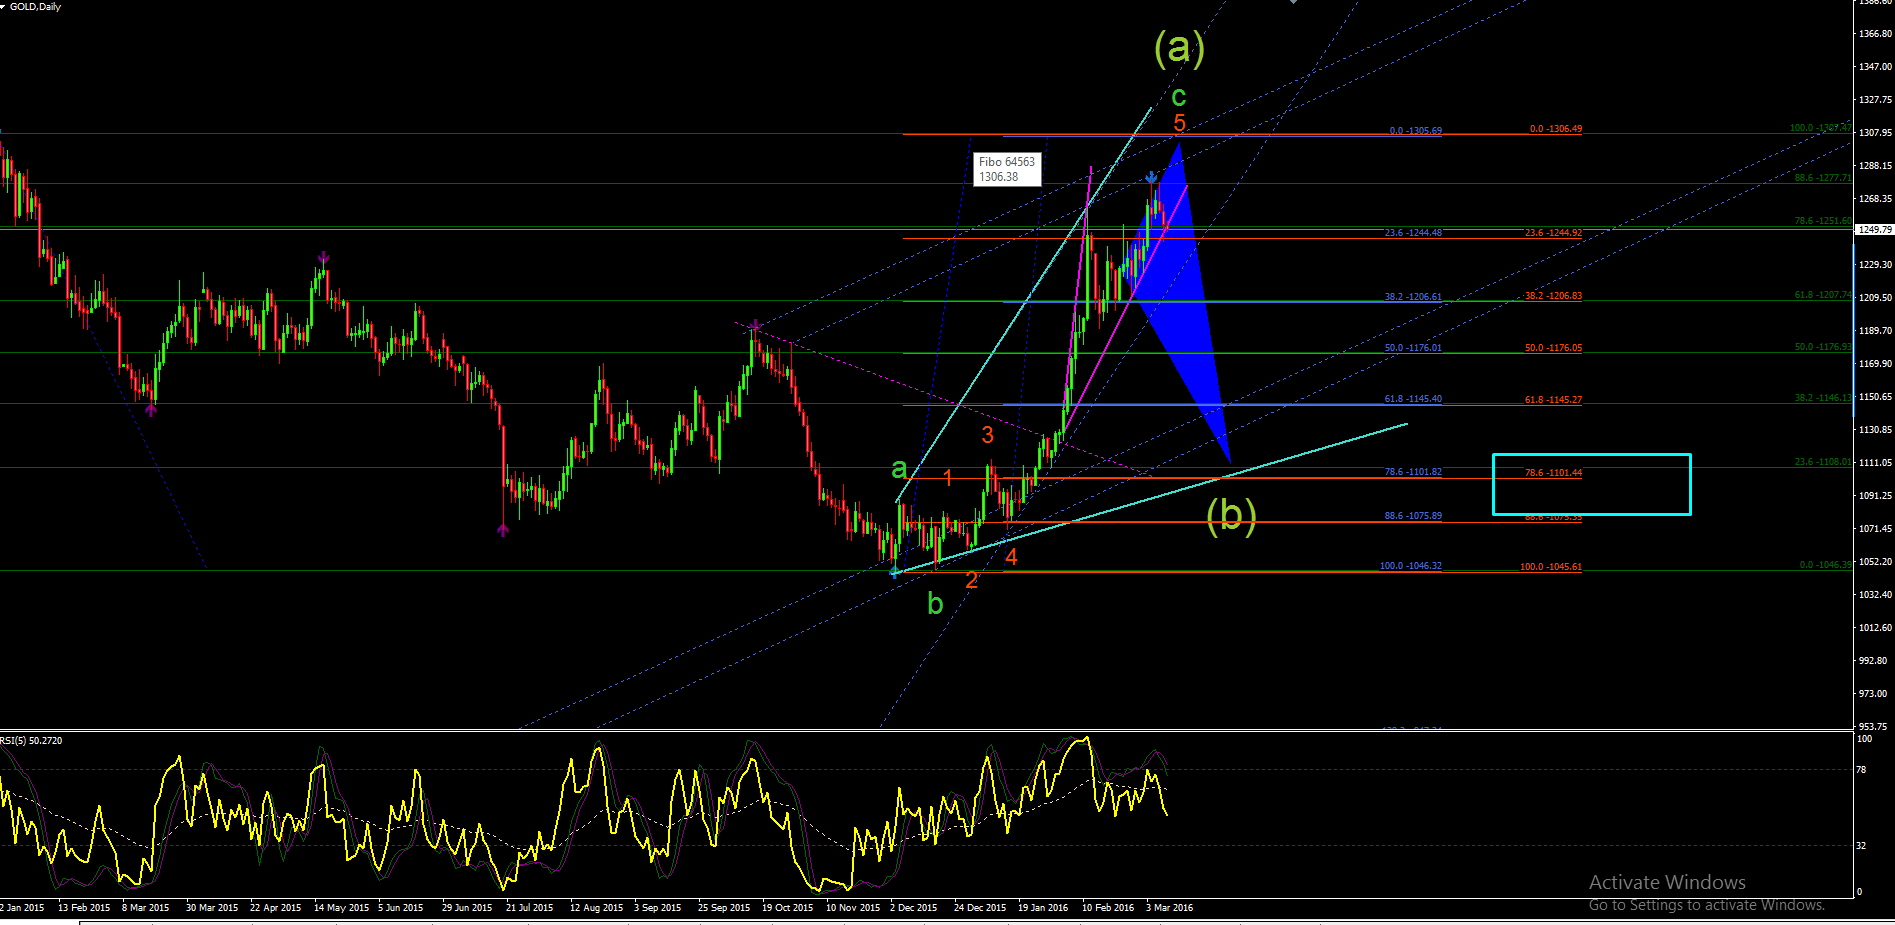Click the 10 Feb 2016 date on time axis
Image resolution: width=1895 pixels, height=925 pixels.
1108,908
